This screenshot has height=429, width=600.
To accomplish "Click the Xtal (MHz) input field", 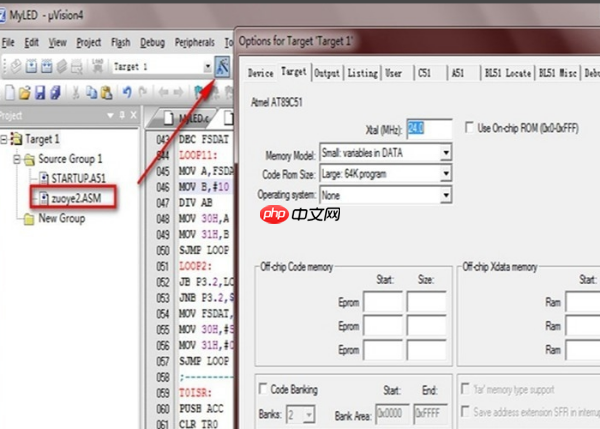I will click(x=429, y=128).
